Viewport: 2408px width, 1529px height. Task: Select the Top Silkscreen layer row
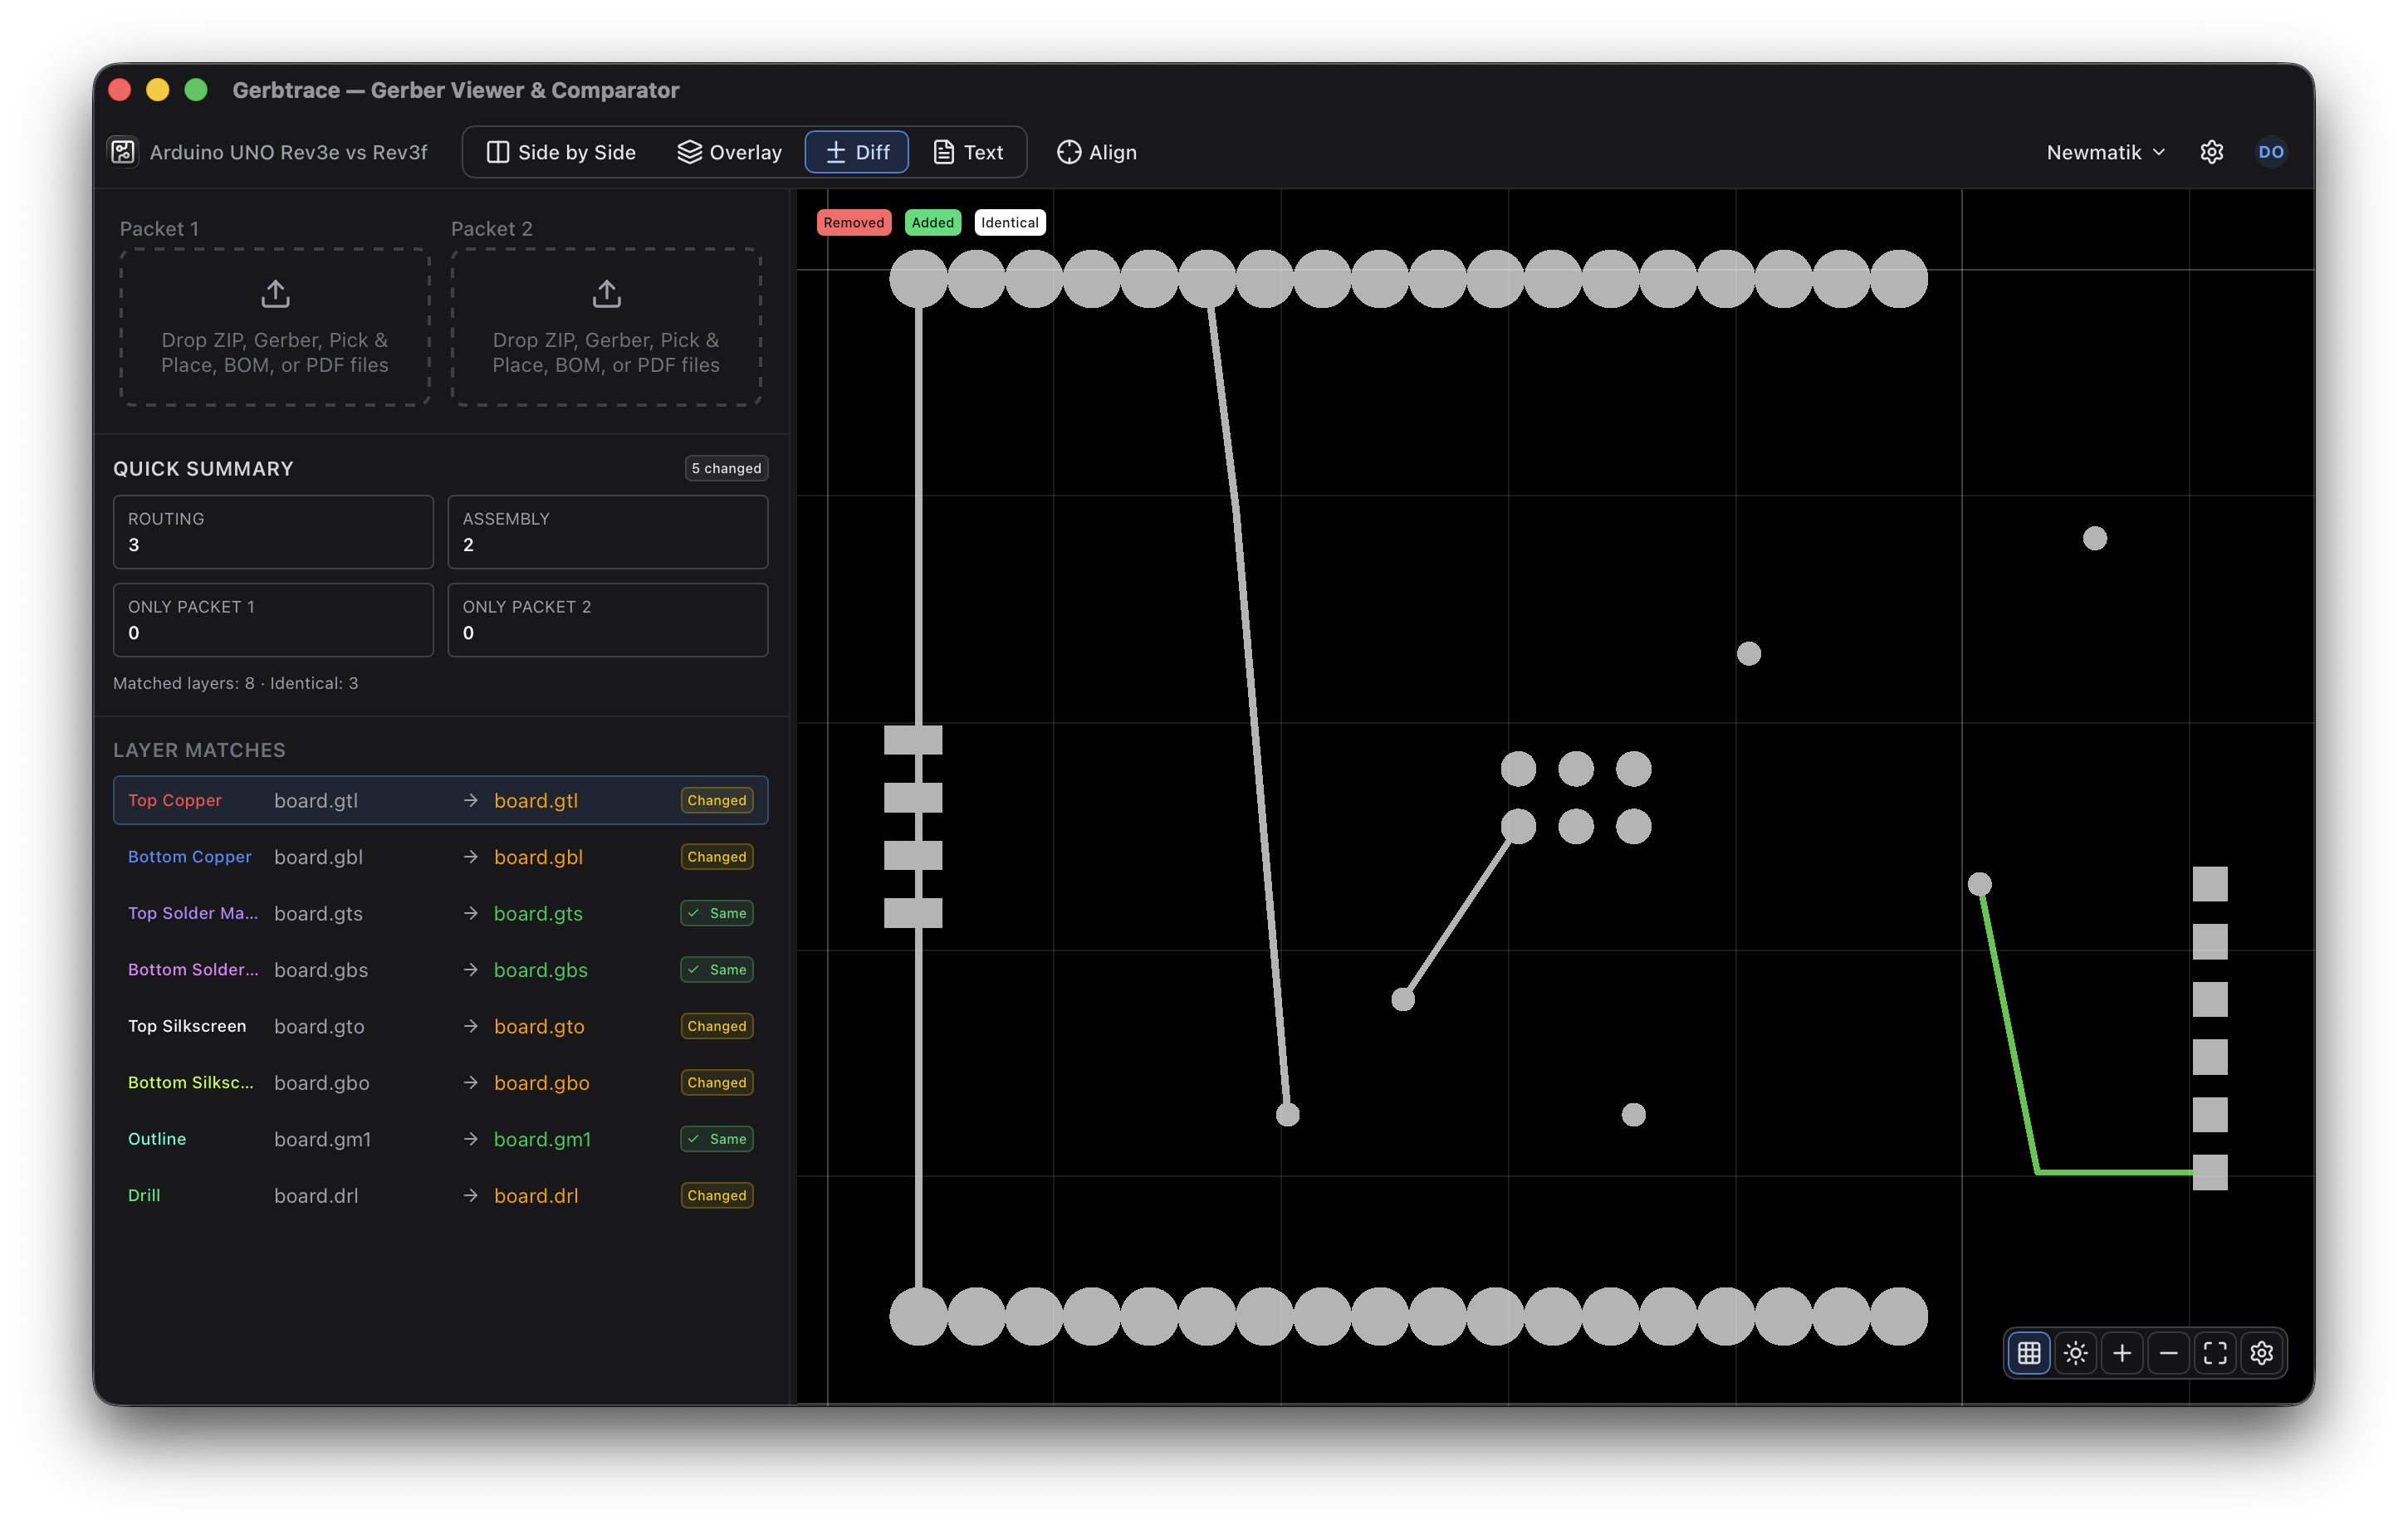pyautogui.click(x=440, y=1026)
